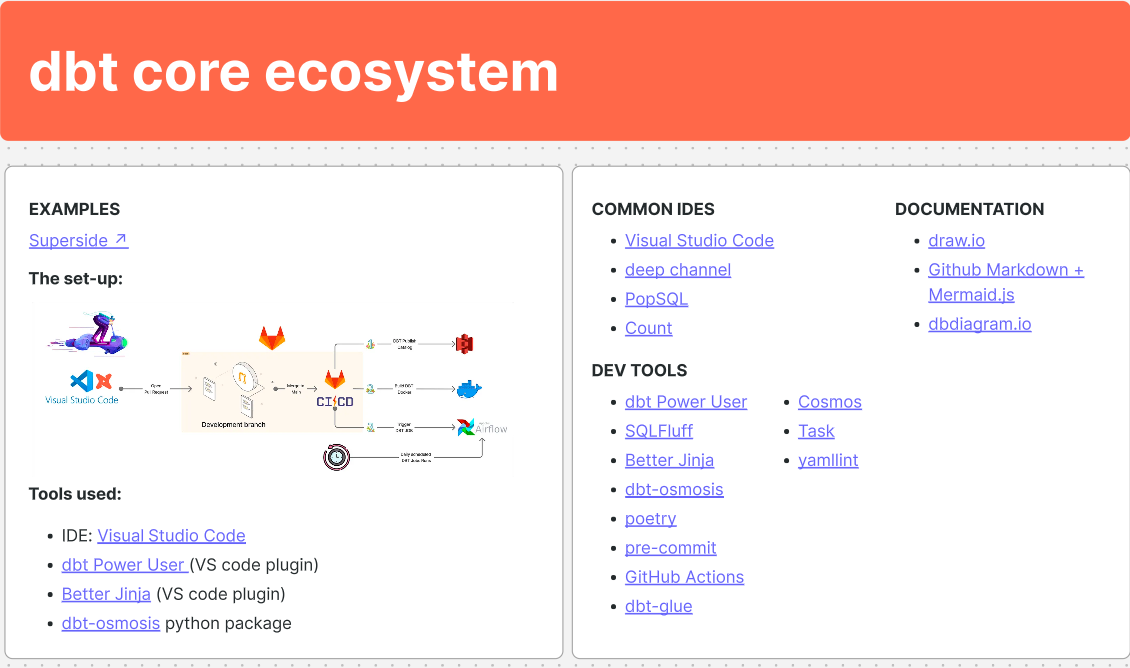Open the Count link
This screenshot has height=668, width=1130.
click(648, 329)
